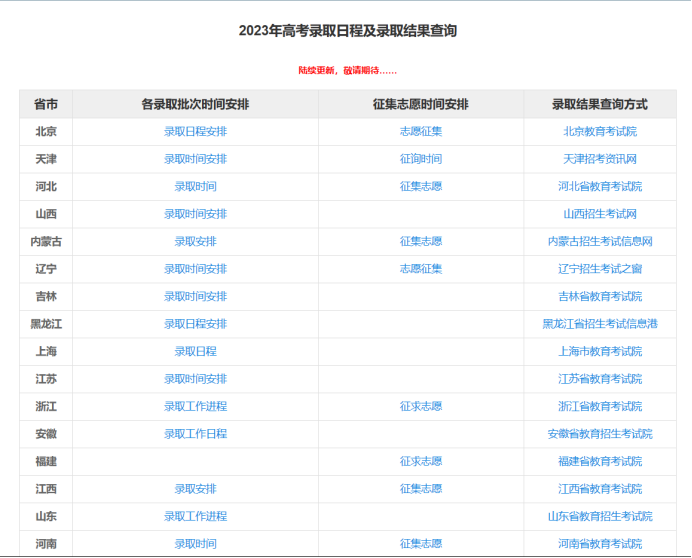692x558 pixels.
Task: Open 安徽 row's 录取工作日程 link
Action: (196, 434)
